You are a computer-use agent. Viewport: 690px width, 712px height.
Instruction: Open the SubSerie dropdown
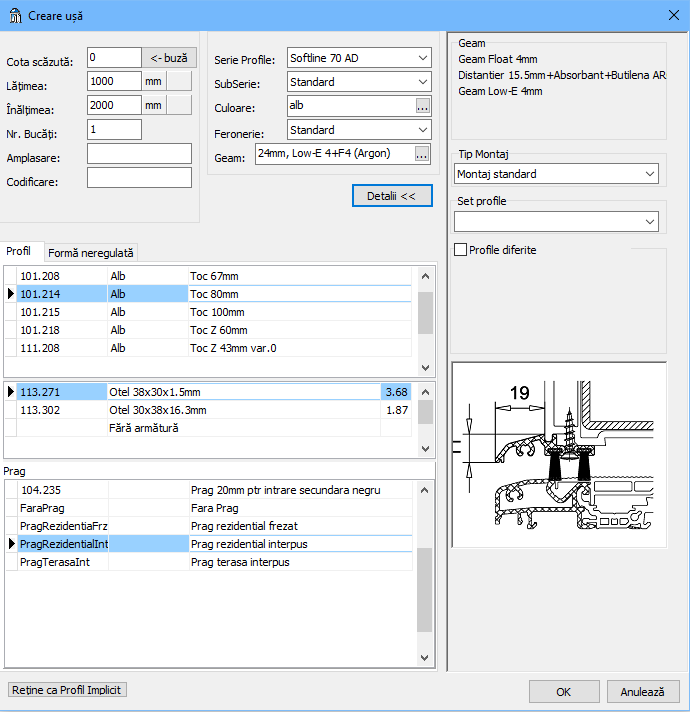pyautogui.click(x=359, y=82)
